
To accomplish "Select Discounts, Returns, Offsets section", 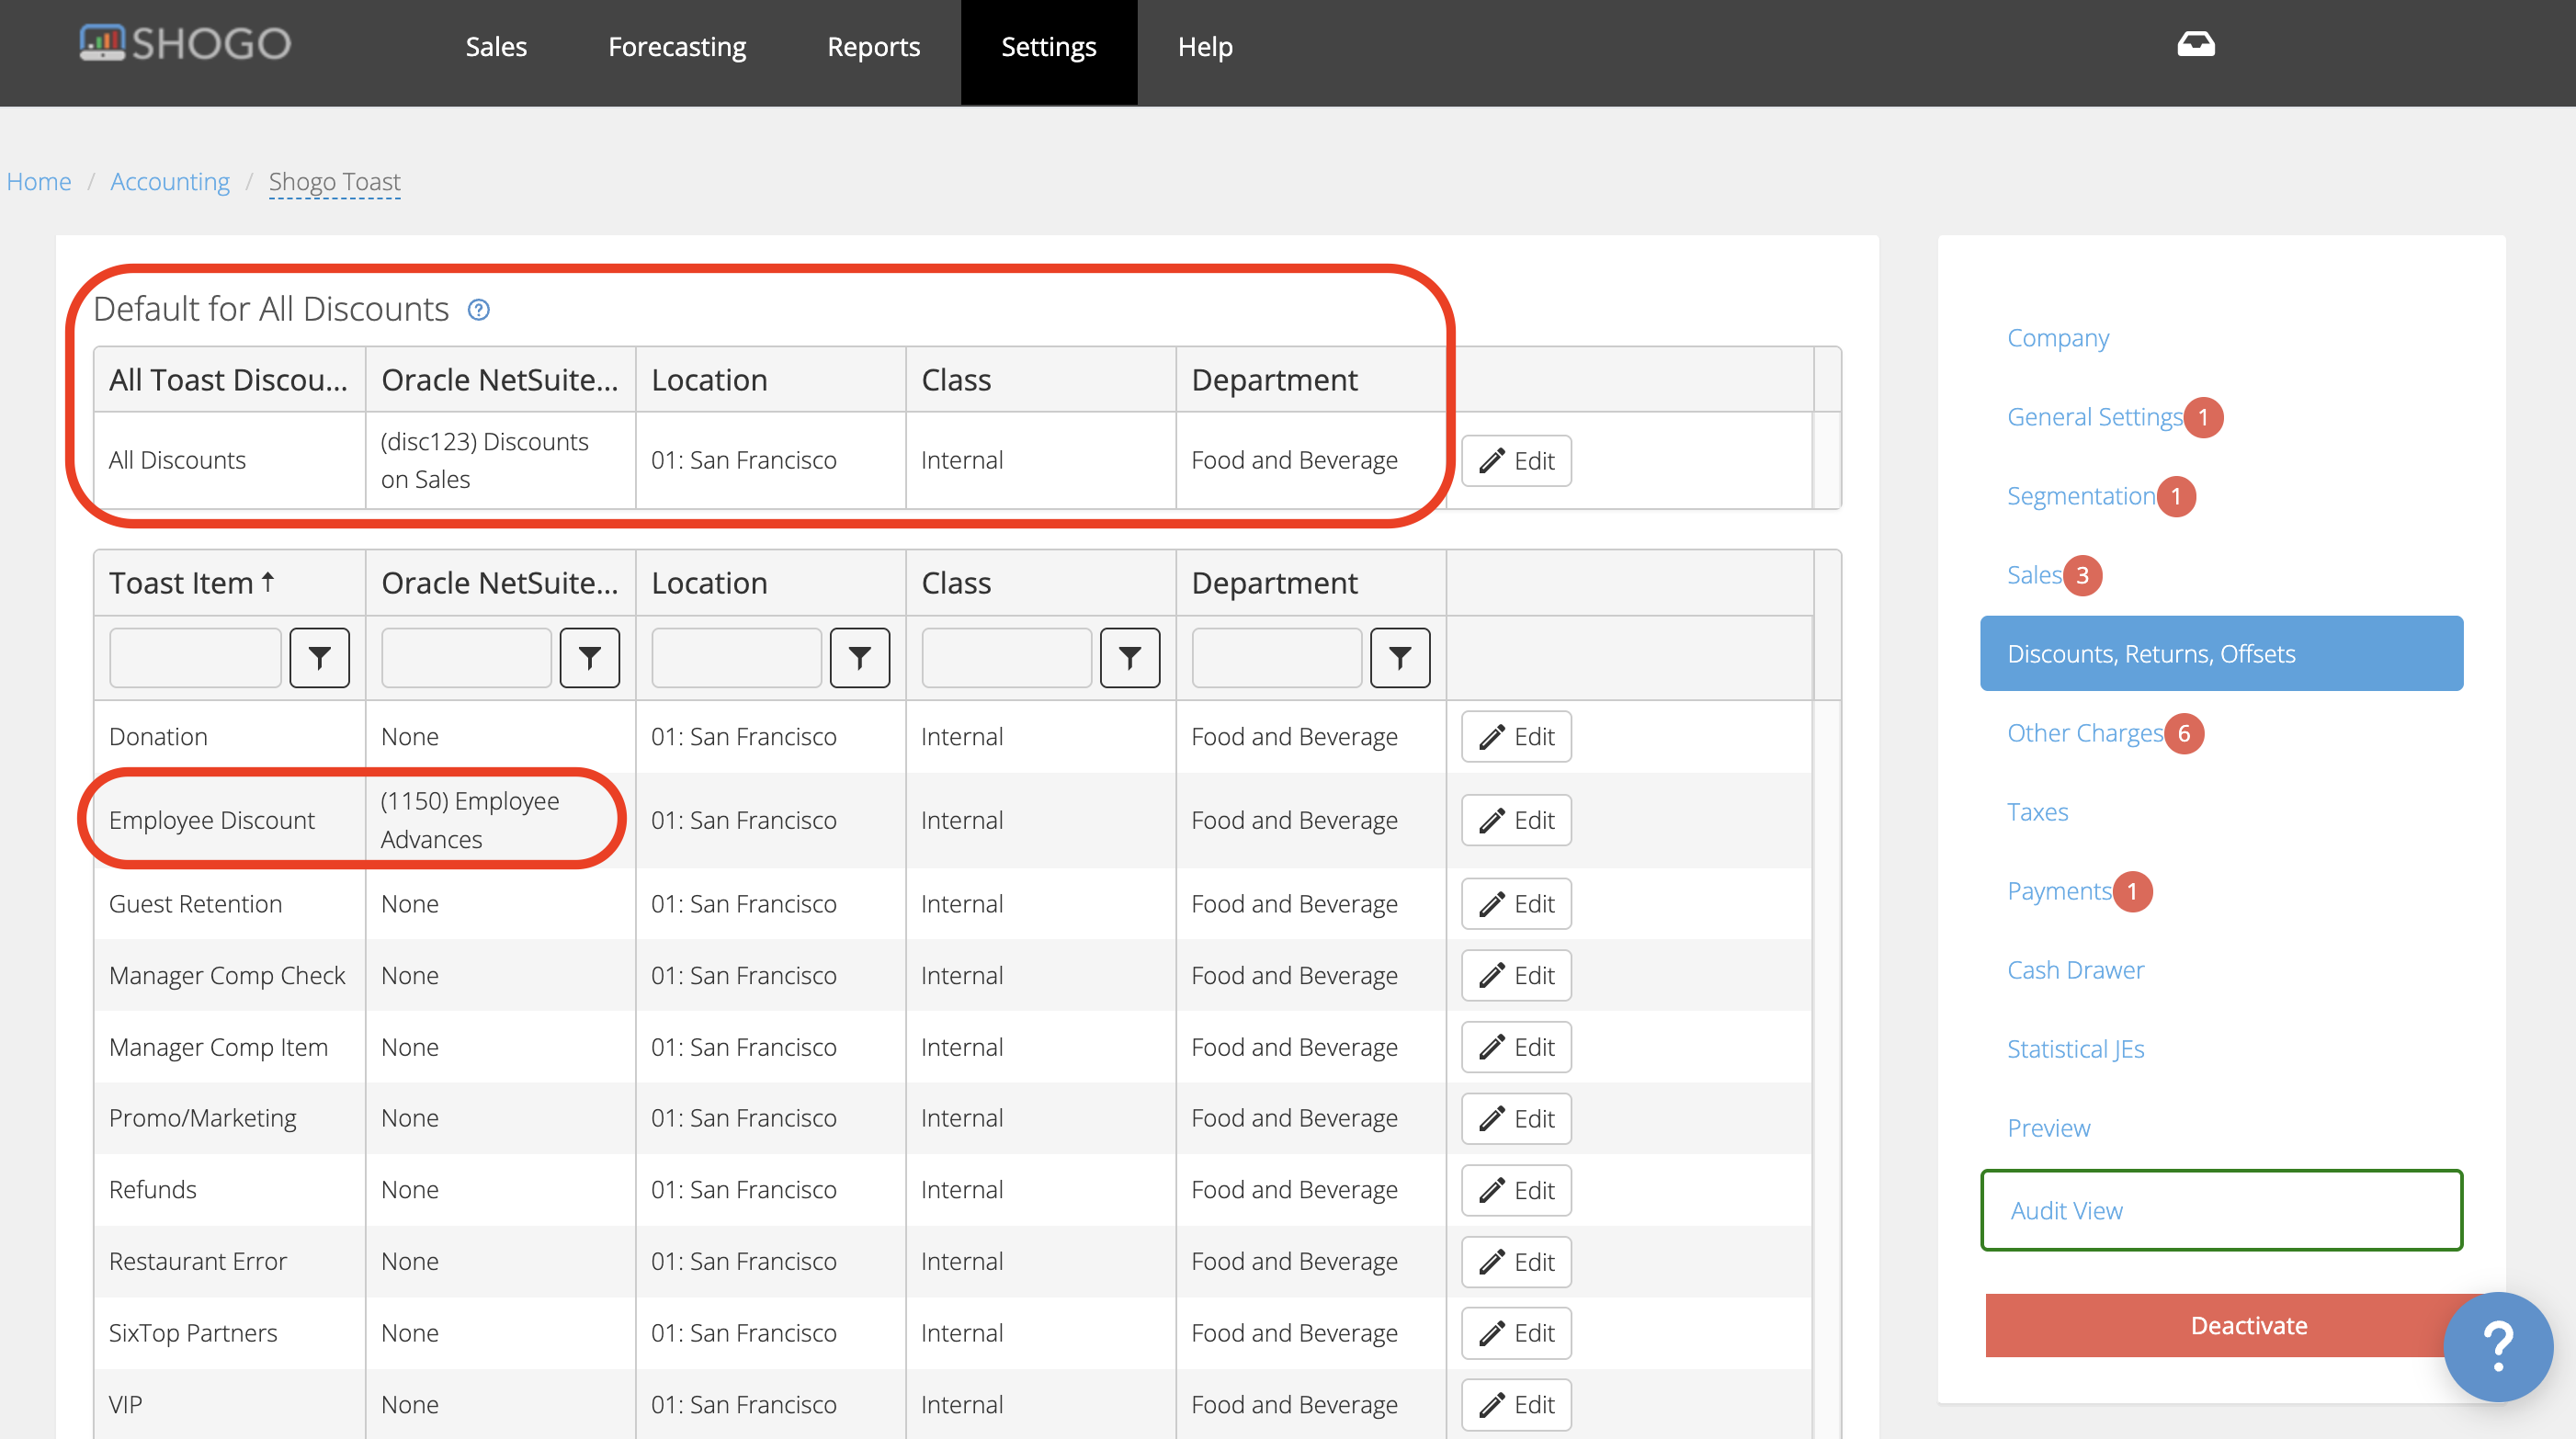I will (x=2220, y=653).
